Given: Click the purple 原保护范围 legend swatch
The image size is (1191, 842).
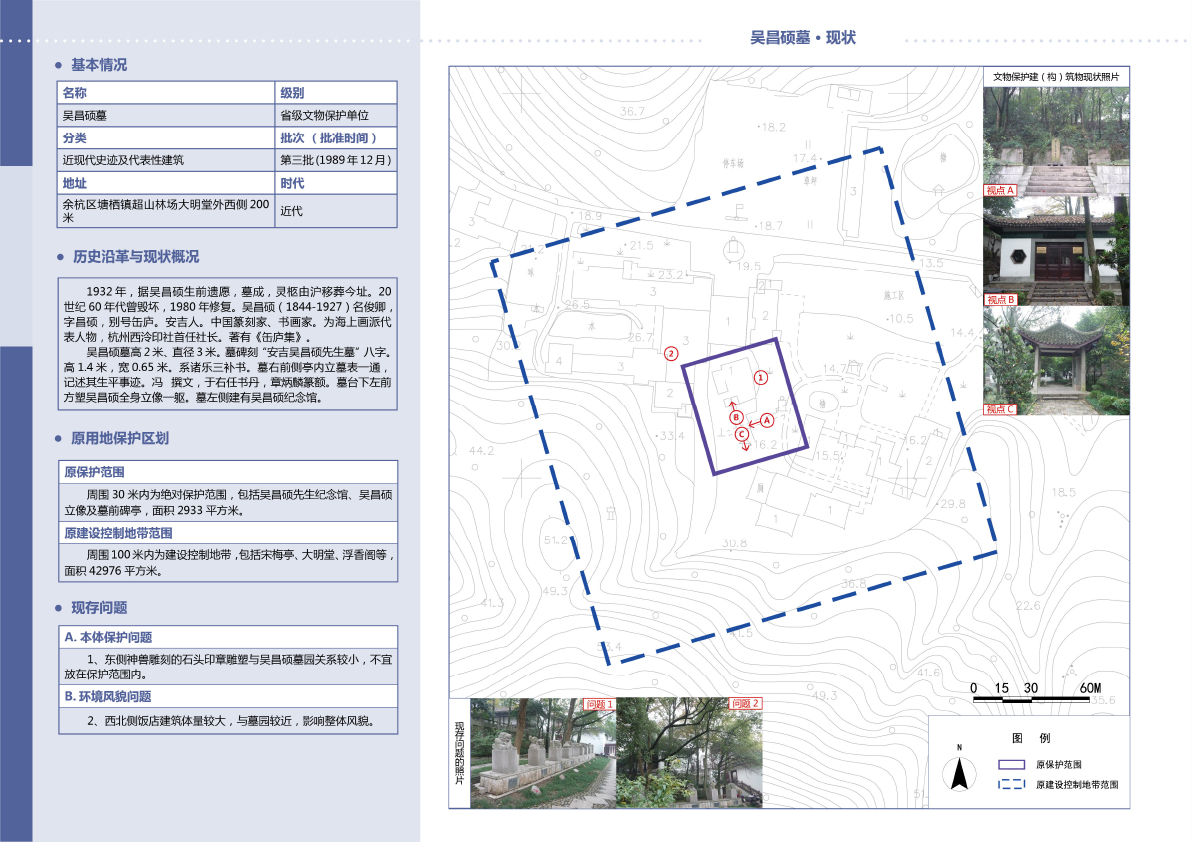Looking at the screenshot, I should (1012, 765).
